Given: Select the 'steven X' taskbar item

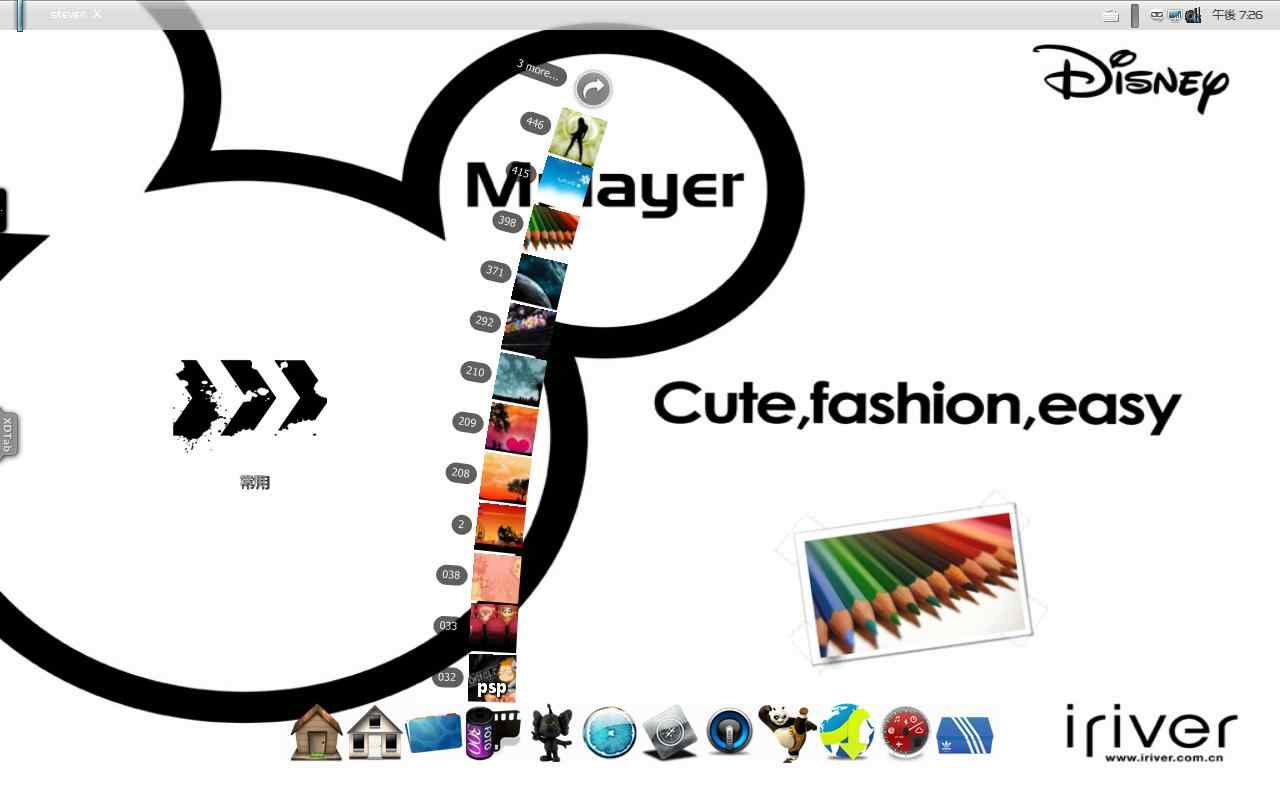Looking at the screenshot, I should tap(75, 15).
